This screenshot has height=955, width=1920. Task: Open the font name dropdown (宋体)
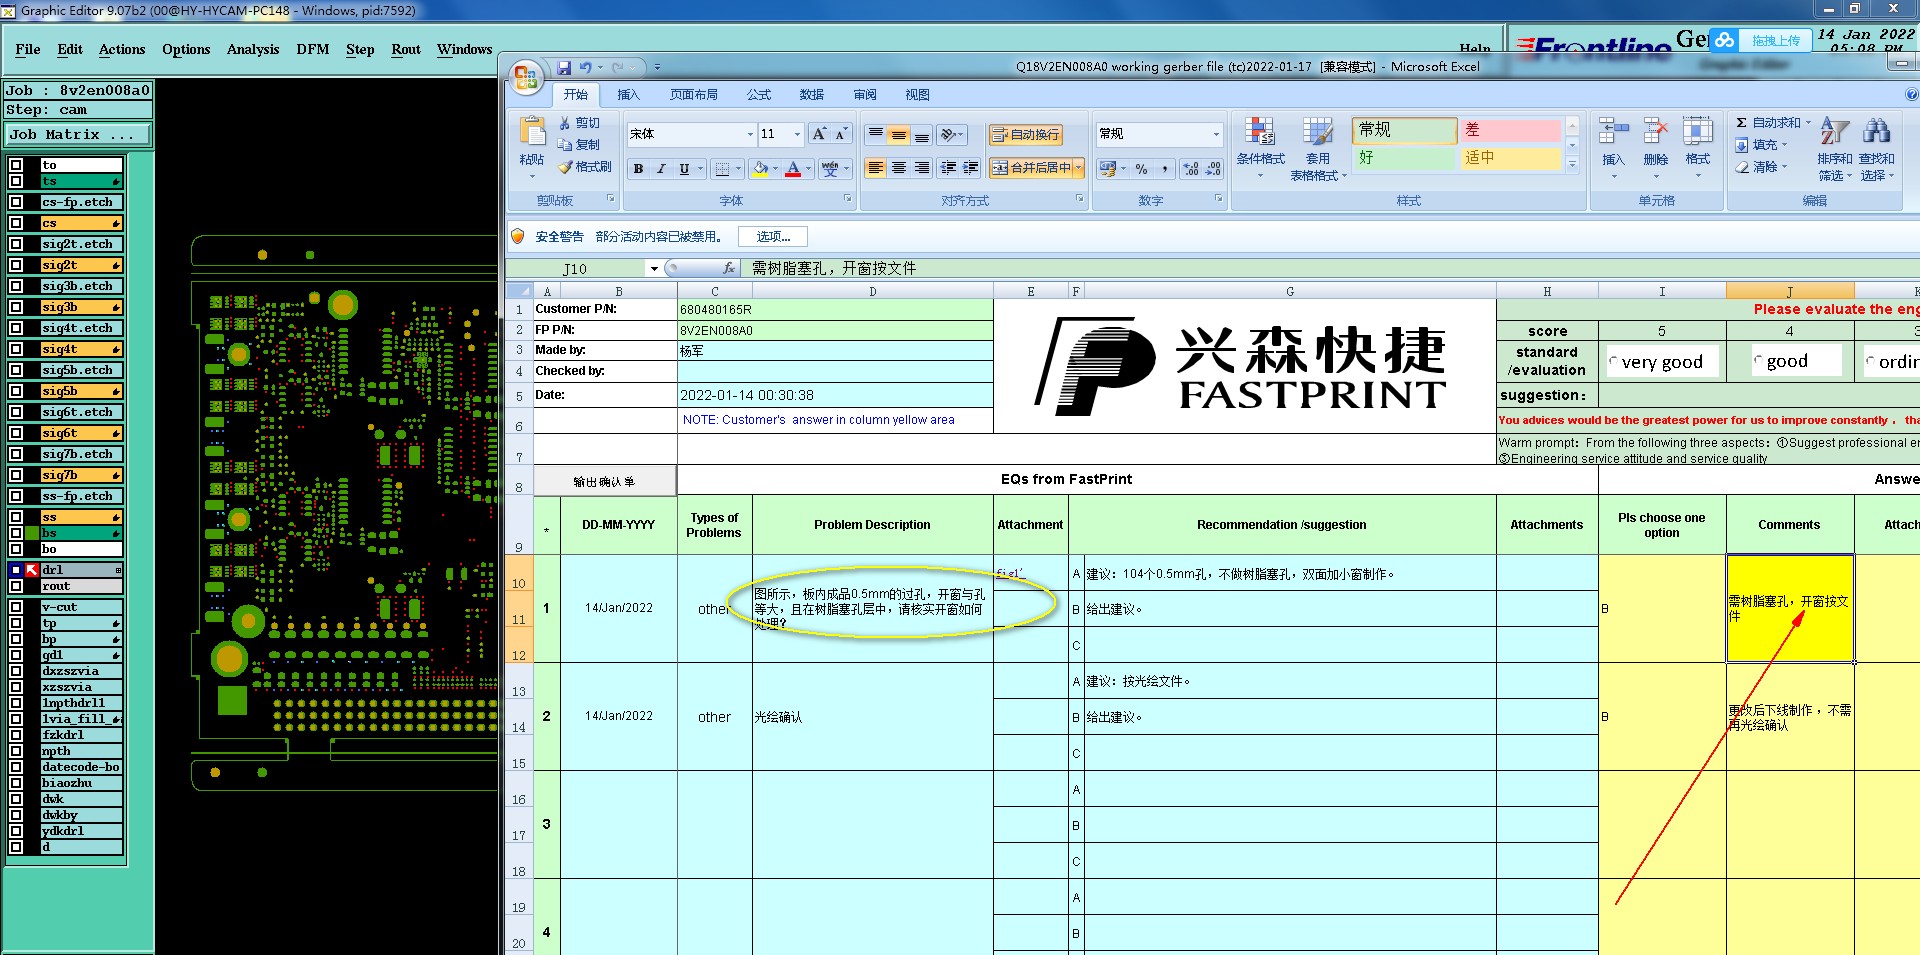click(x=750, y=134)
